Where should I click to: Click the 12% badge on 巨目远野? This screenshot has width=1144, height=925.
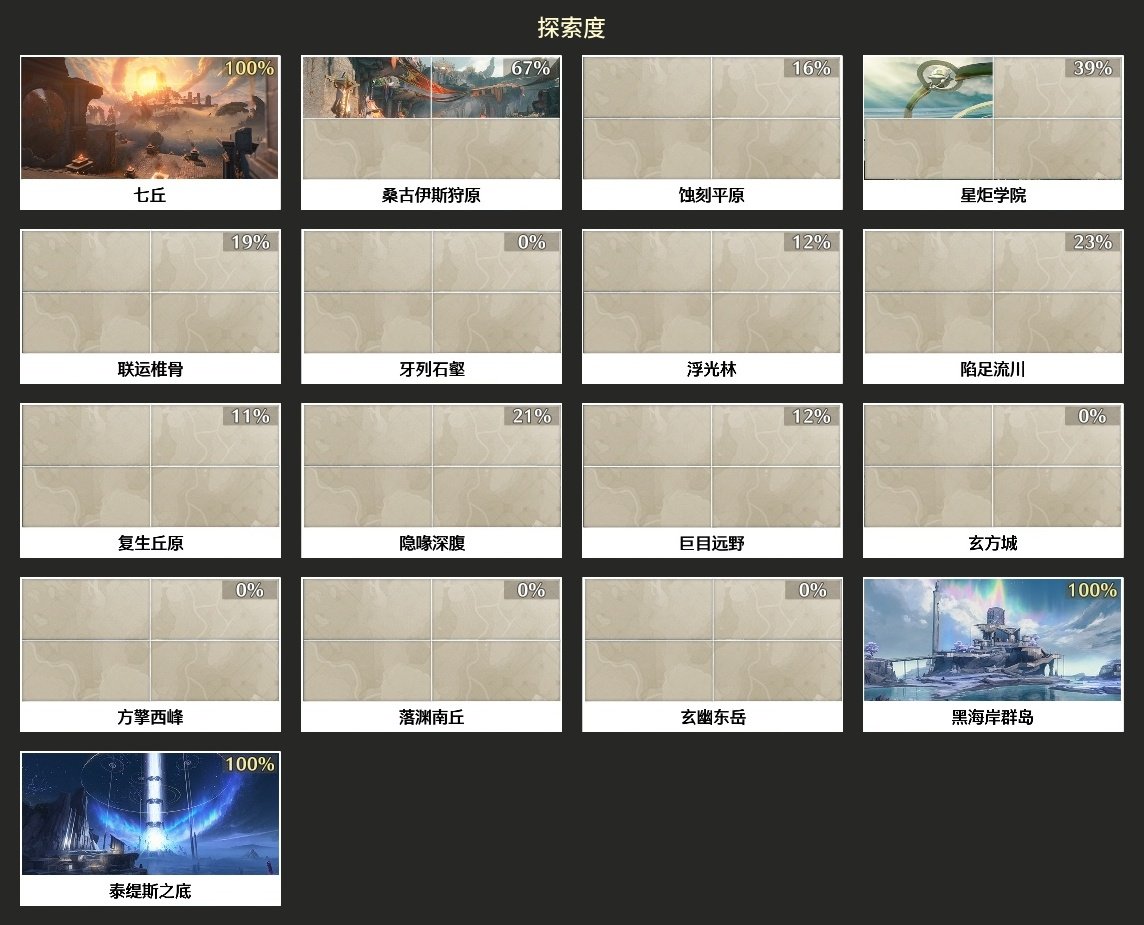811,416
